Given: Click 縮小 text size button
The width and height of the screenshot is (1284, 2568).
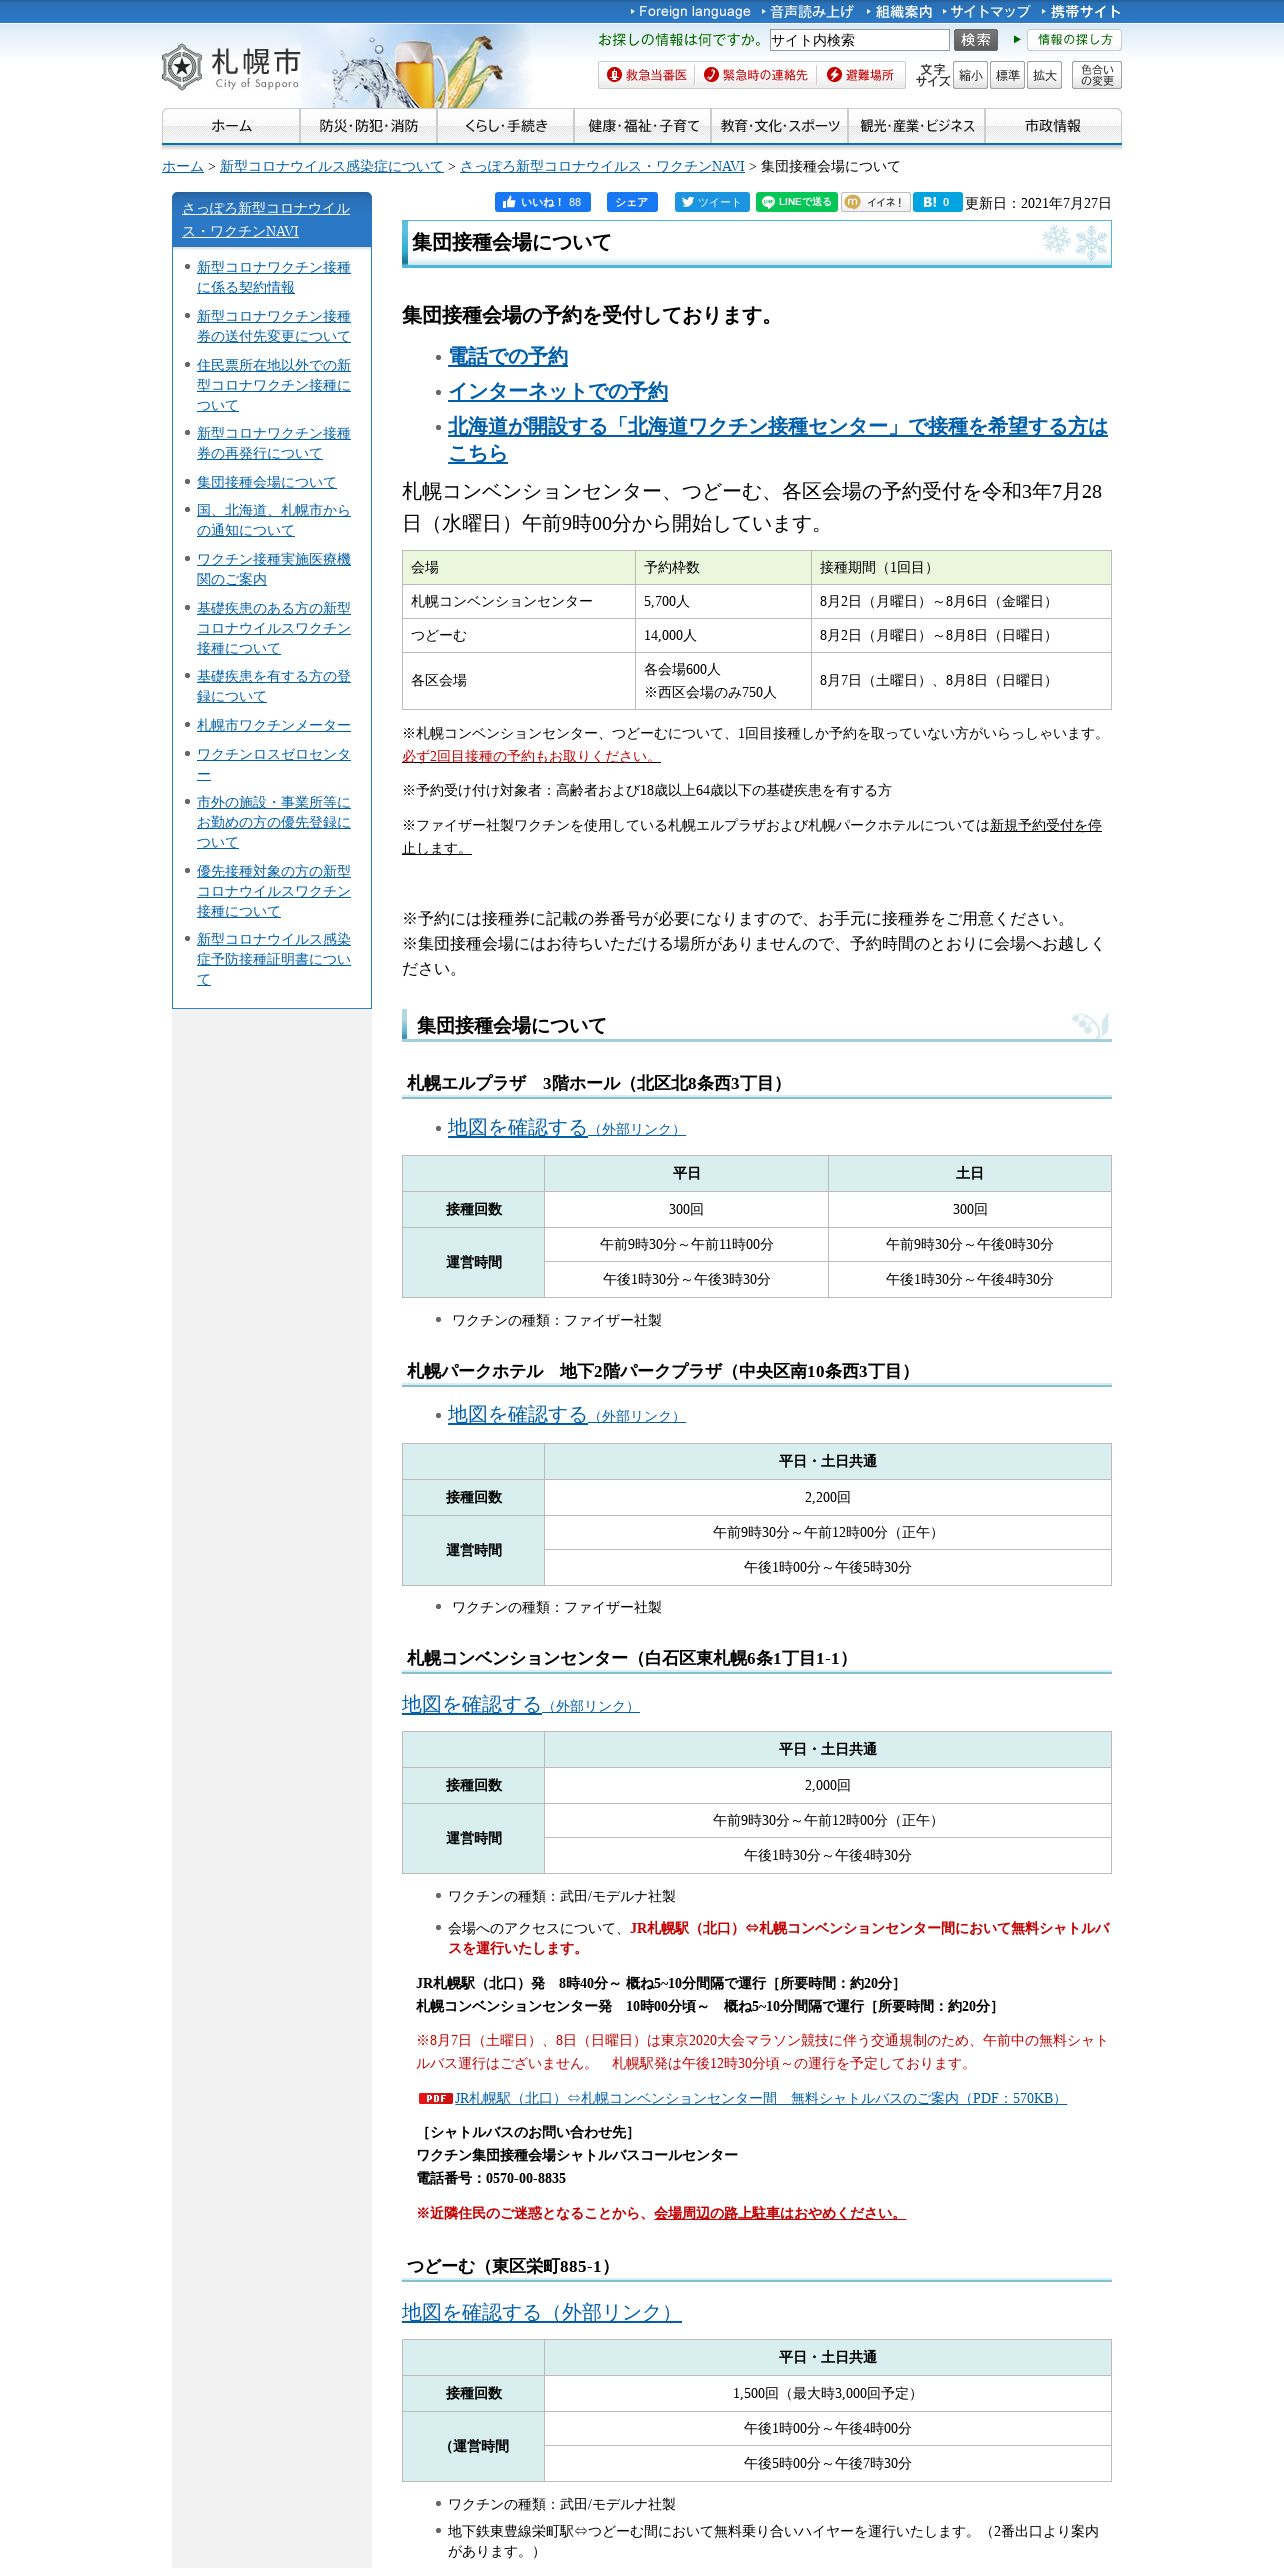Looking at the screenshot, I should 970,76.
